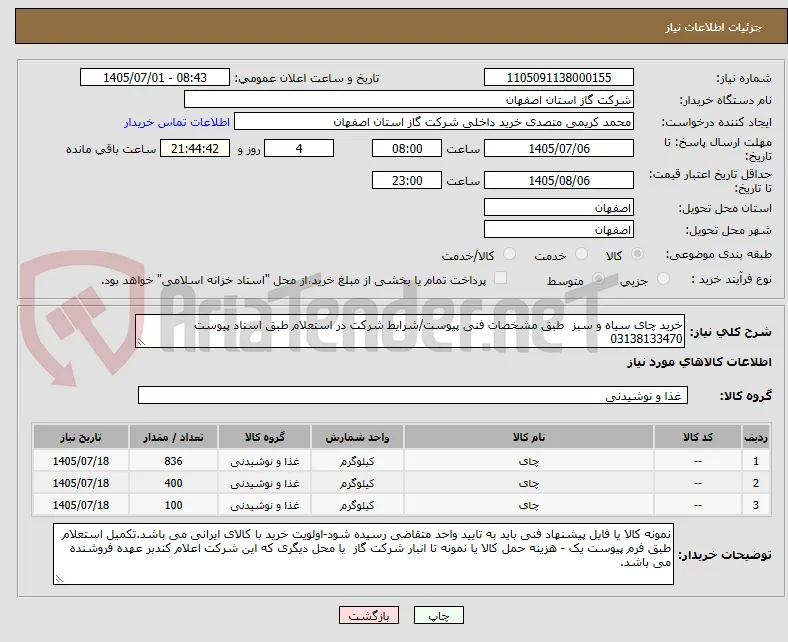Click the delivery province field اصفهان
The height and width of the screenshot is (642, 788).
click(x=558, y=207)
